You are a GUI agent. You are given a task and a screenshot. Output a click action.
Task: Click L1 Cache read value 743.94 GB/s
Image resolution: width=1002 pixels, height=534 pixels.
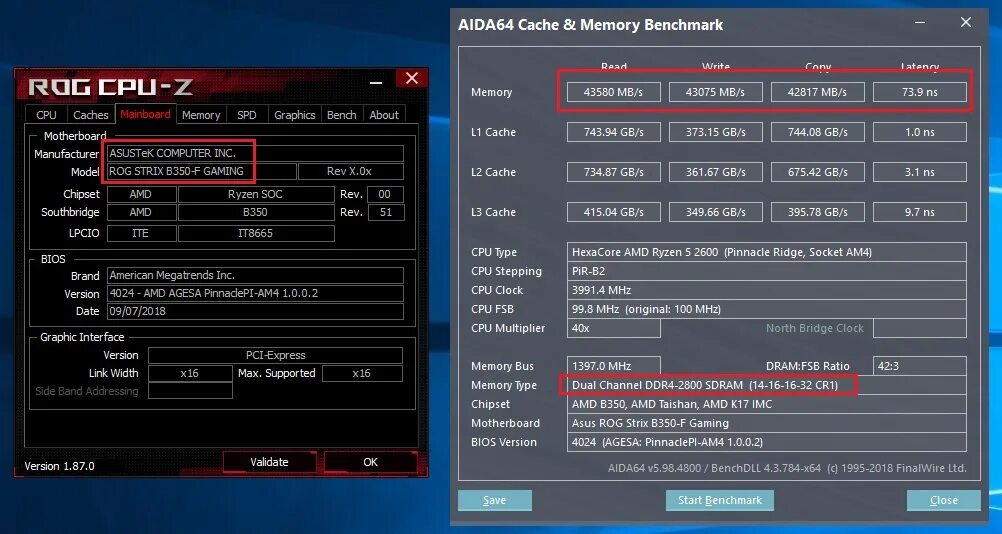click(x=613, y=132)
